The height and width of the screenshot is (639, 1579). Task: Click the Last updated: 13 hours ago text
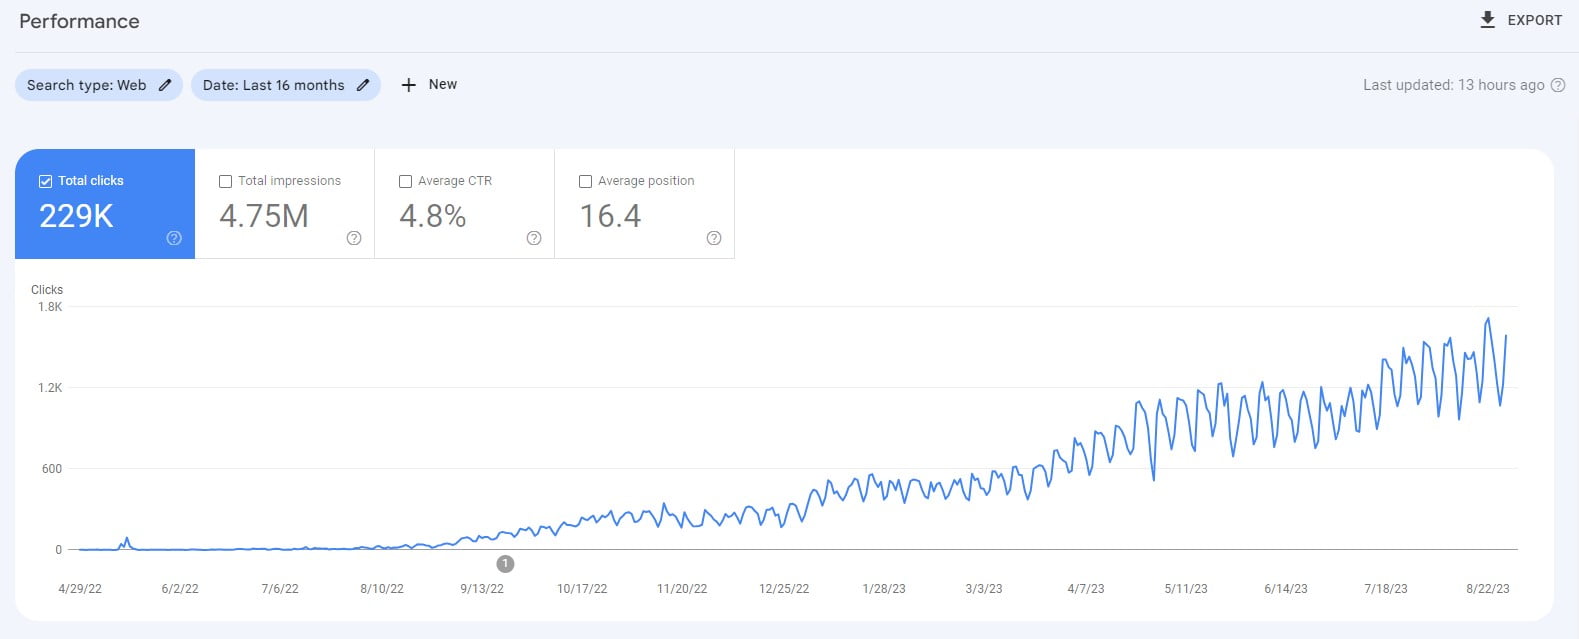pyautogui.click(x=1453, y=85)
